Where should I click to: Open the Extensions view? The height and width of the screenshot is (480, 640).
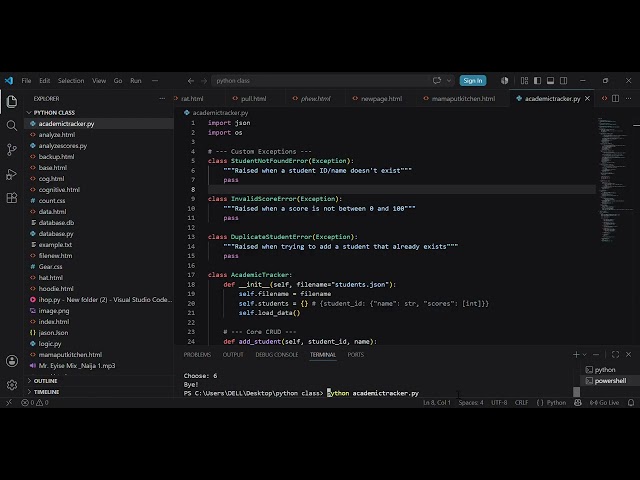[x=12, y=198]
